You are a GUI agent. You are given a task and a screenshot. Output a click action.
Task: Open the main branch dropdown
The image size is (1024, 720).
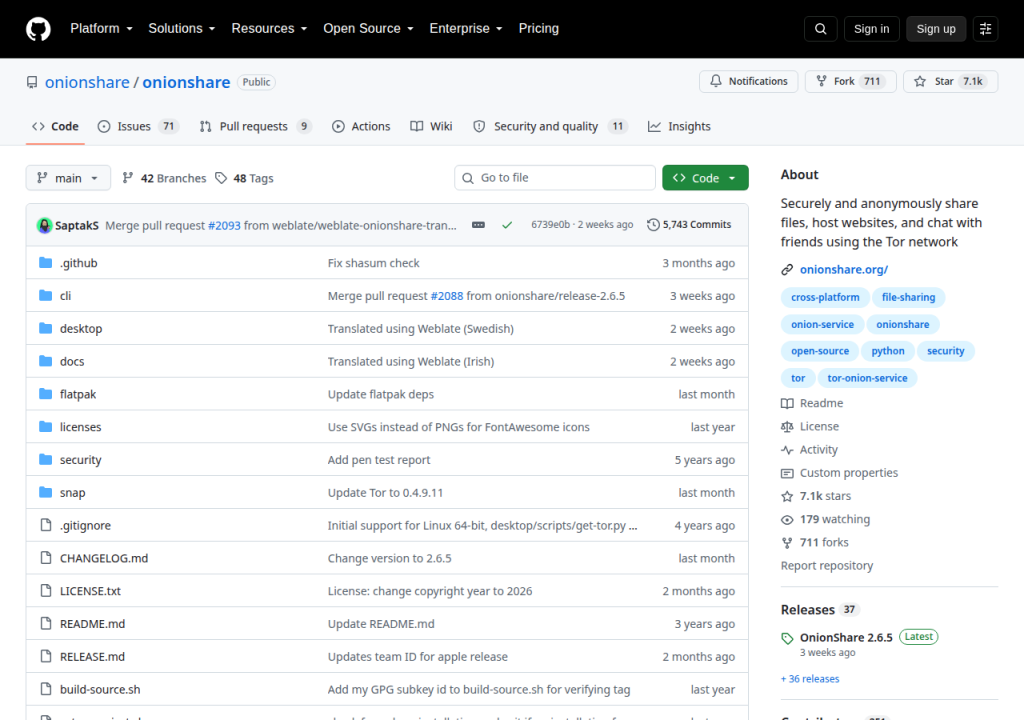pyautogui.click(x=68, y=178)
